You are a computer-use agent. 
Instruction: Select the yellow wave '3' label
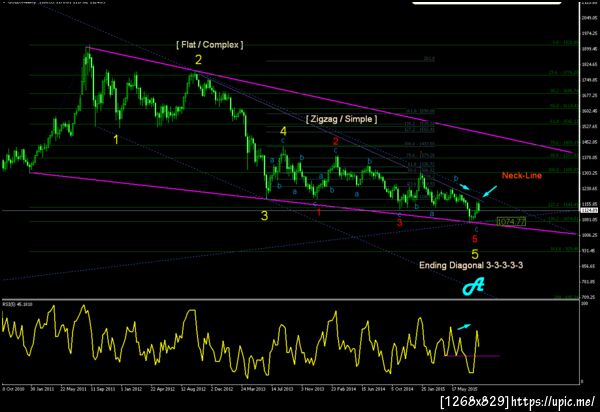pos(264,216)
